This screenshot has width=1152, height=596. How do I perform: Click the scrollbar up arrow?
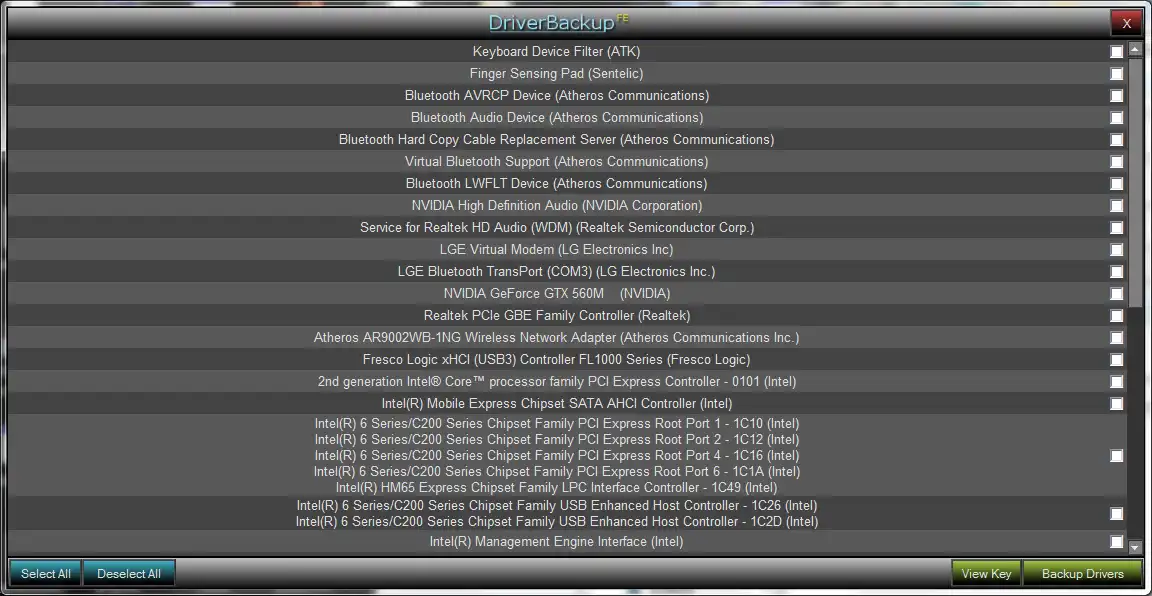point(1134,50)
